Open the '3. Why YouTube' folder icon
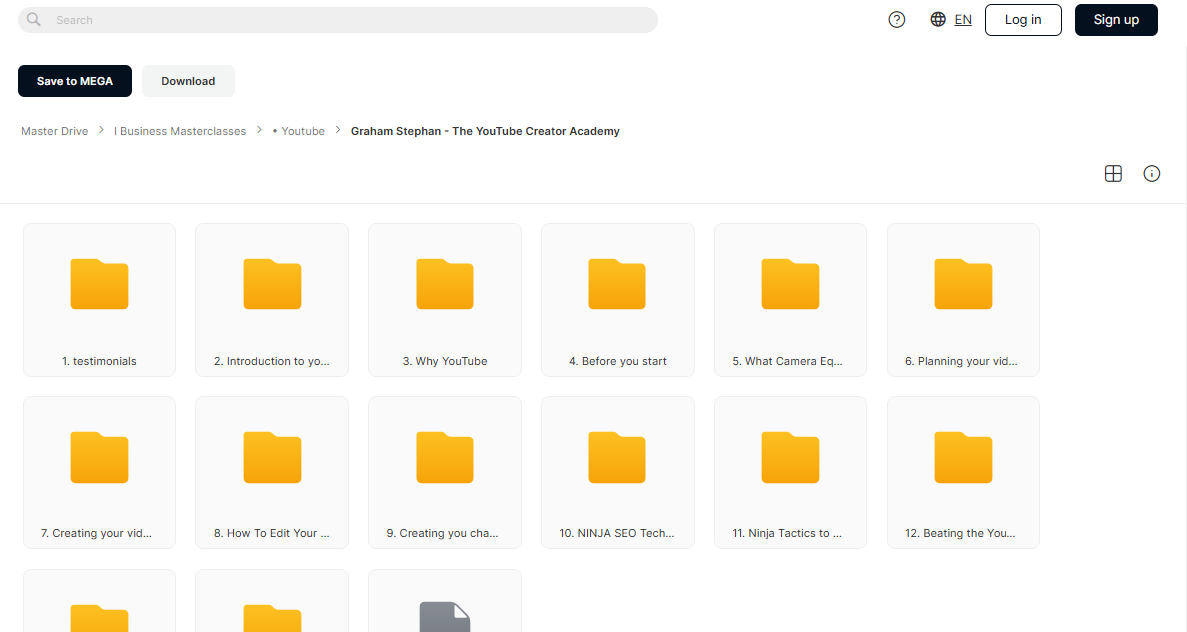Image resolution: width=1187 pixels, height=632 pixels. [445, 284]
